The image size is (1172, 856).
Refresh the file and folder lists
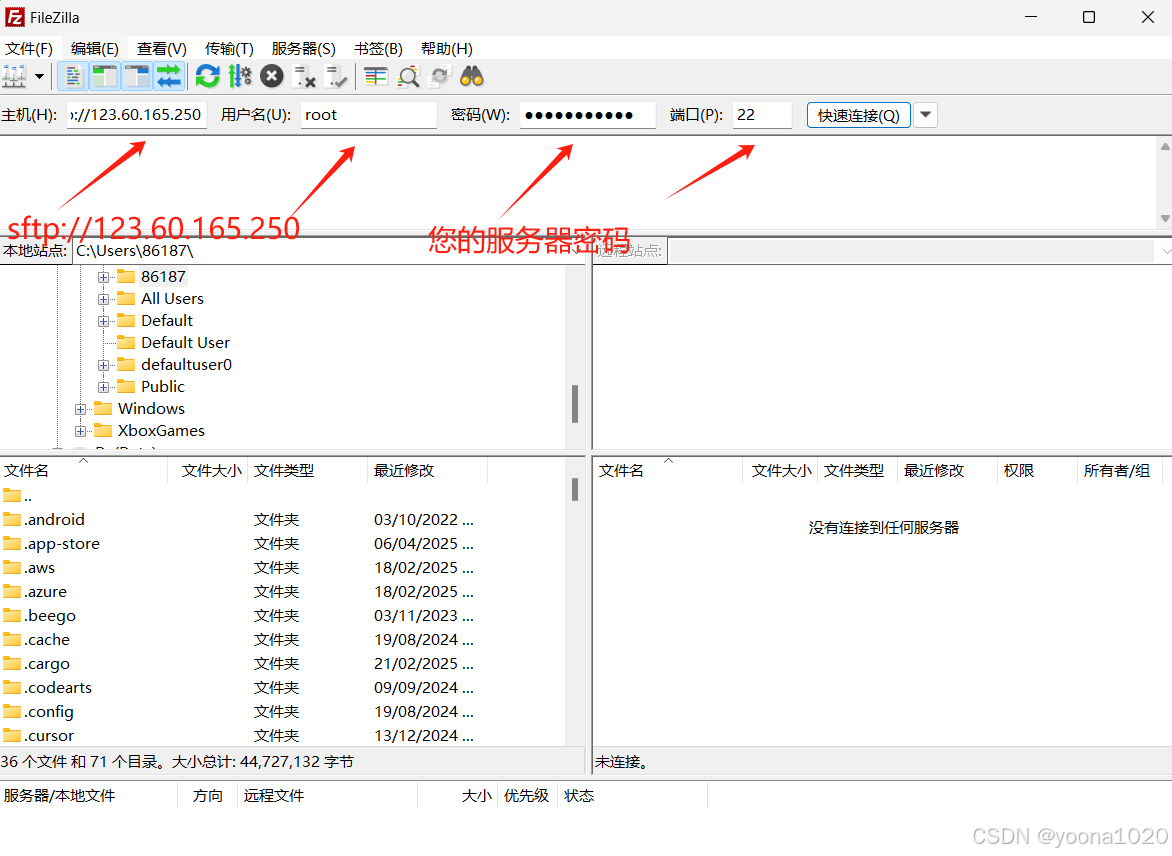[x=208, y=76]
